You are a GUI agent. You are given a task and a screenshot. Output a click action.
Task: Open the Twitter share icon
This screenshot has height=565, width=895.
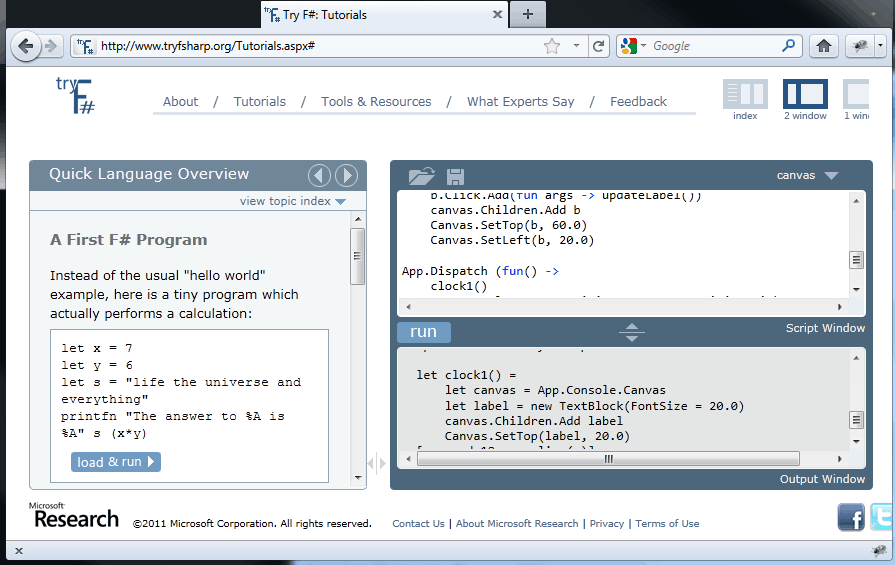coord(882,517)
